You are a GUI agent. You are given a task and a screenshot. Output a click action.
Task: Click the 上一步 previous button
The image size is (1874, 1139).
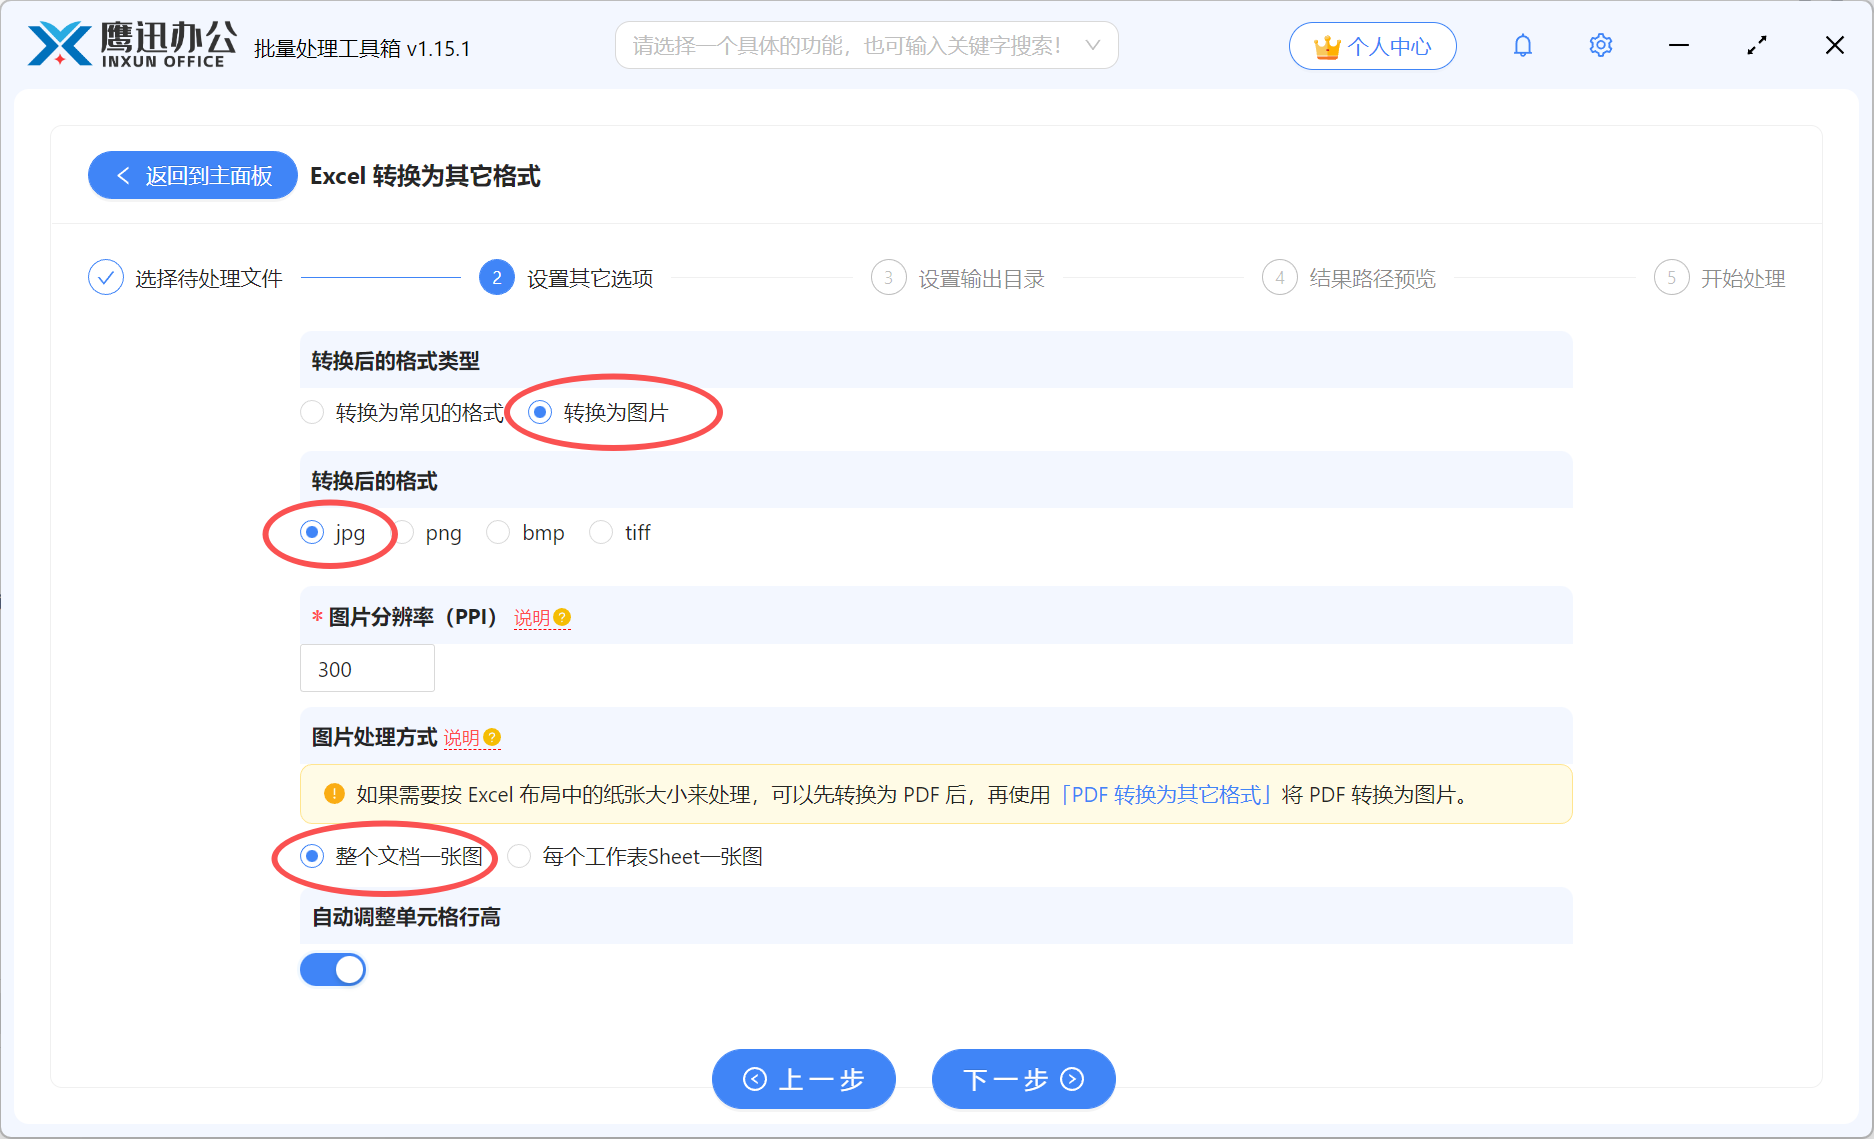click(804, 1079)
